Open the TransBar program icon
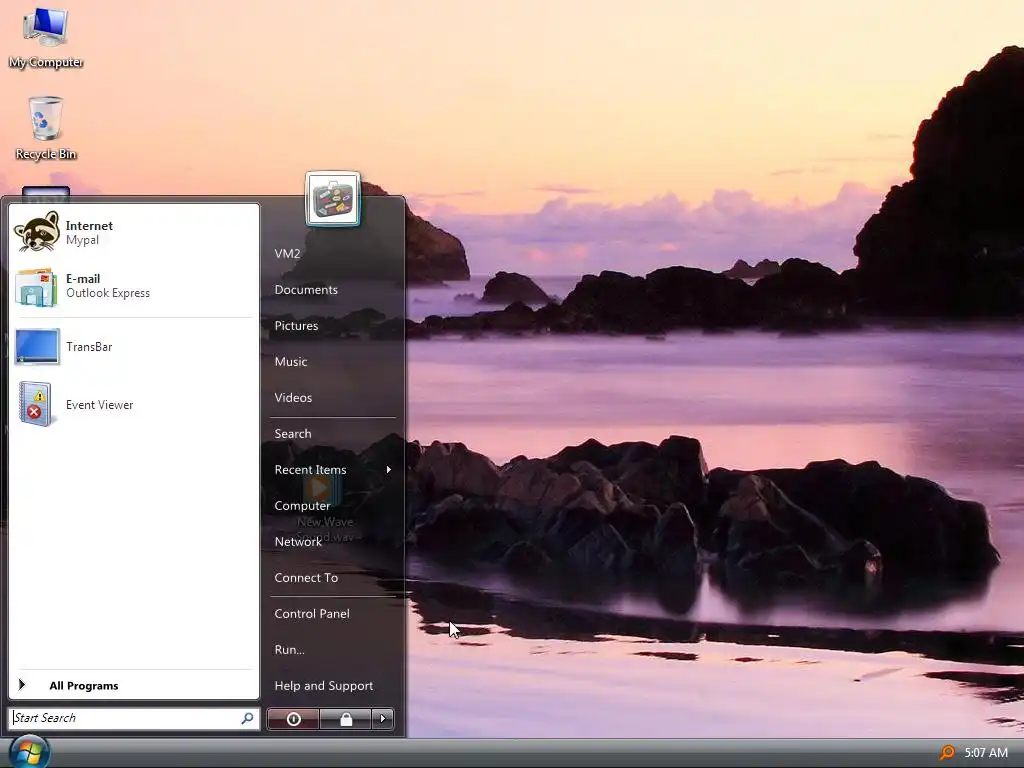1024x768 pixels. pos(37,347)
